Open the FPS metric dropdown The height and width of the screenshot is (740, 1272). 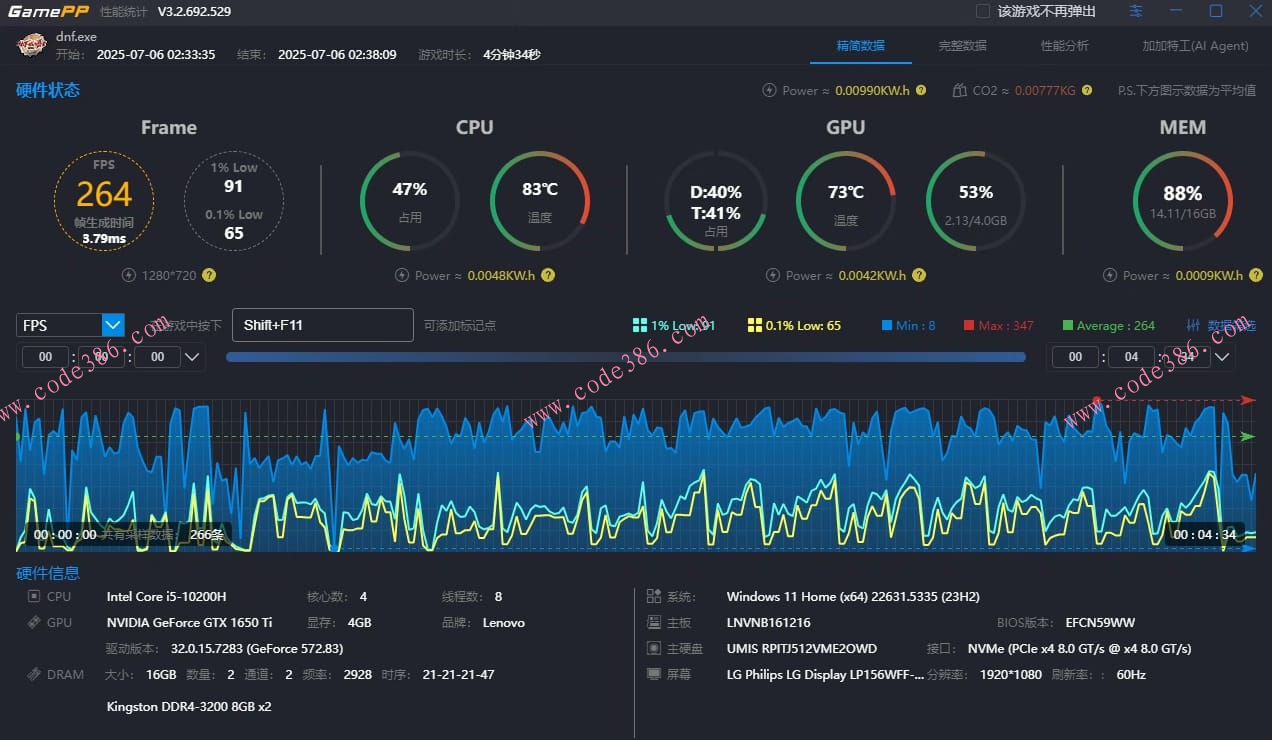pyautogui.click(x=113, y=325)
